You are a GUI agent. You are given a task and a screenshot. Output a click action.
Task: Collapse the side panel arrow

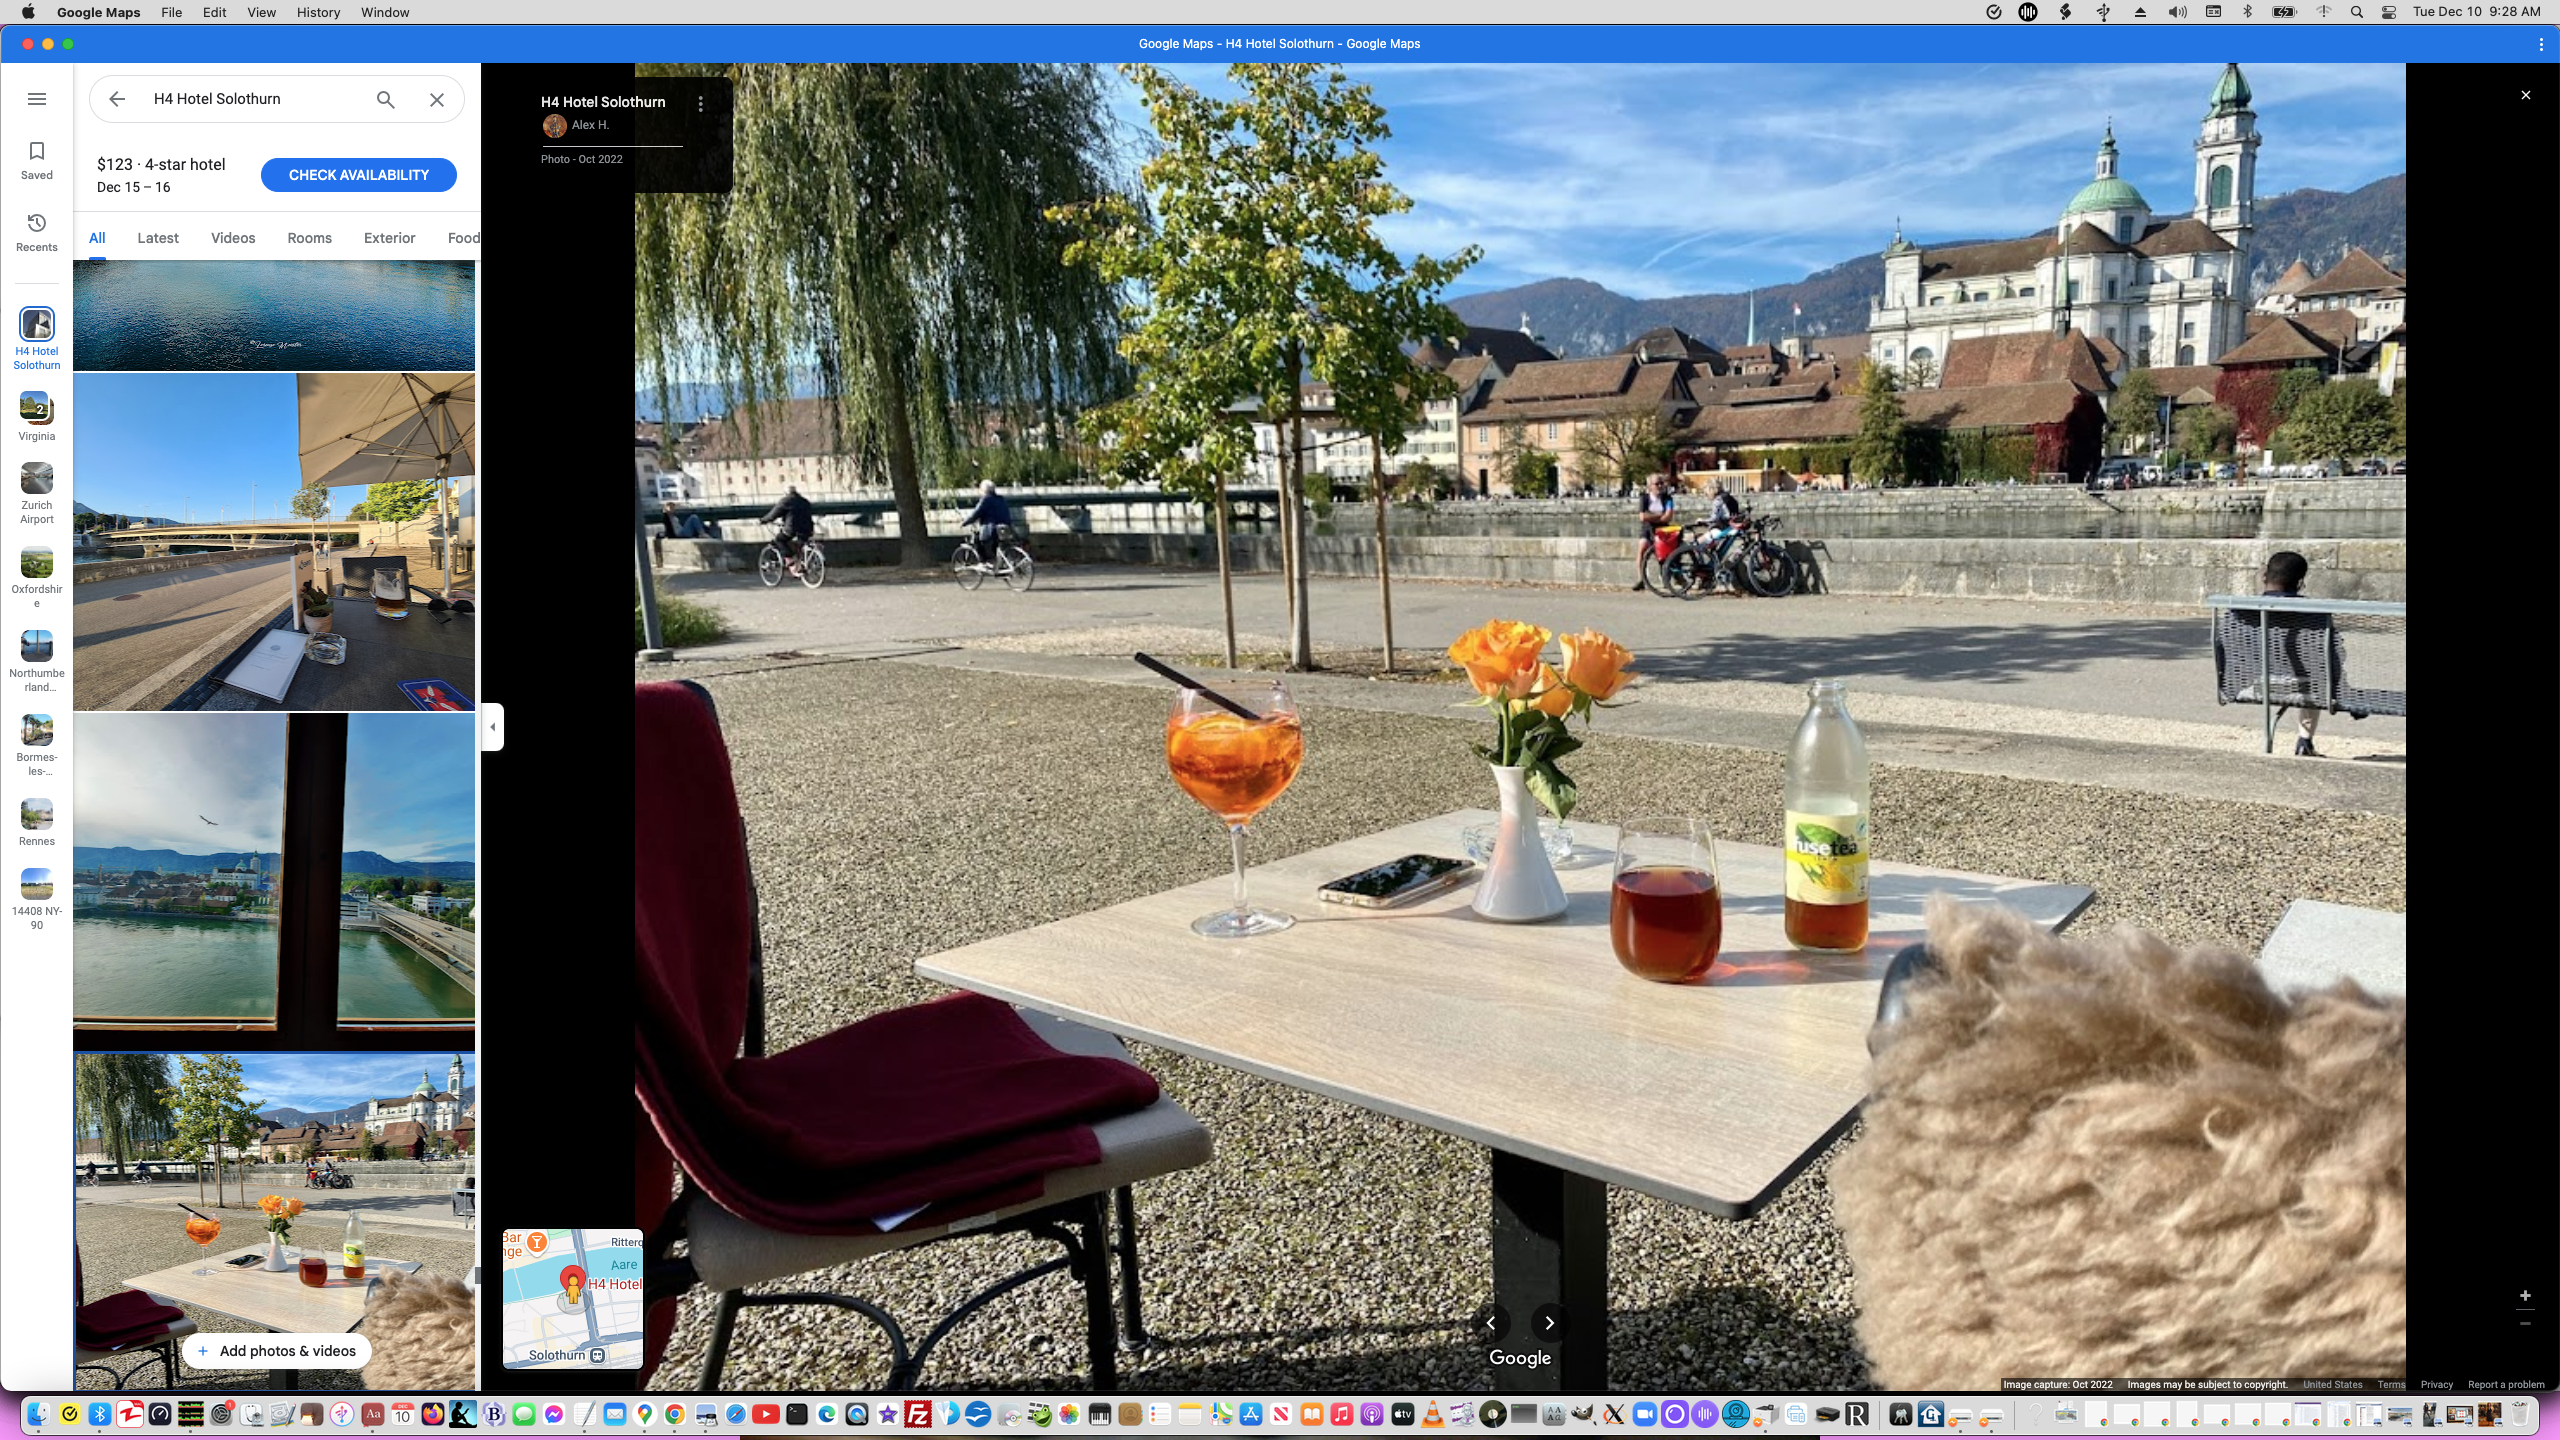492,727
